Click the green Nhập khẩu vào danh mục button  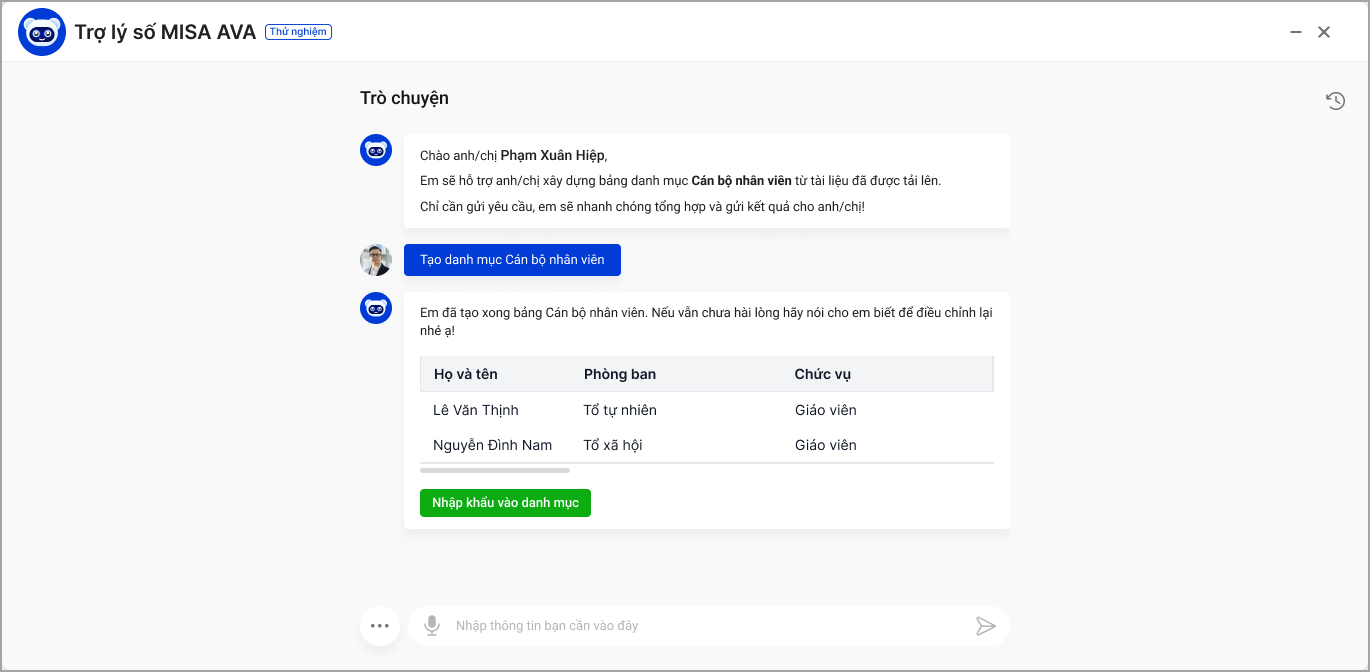pyautogui.click(x=505, y=503)
